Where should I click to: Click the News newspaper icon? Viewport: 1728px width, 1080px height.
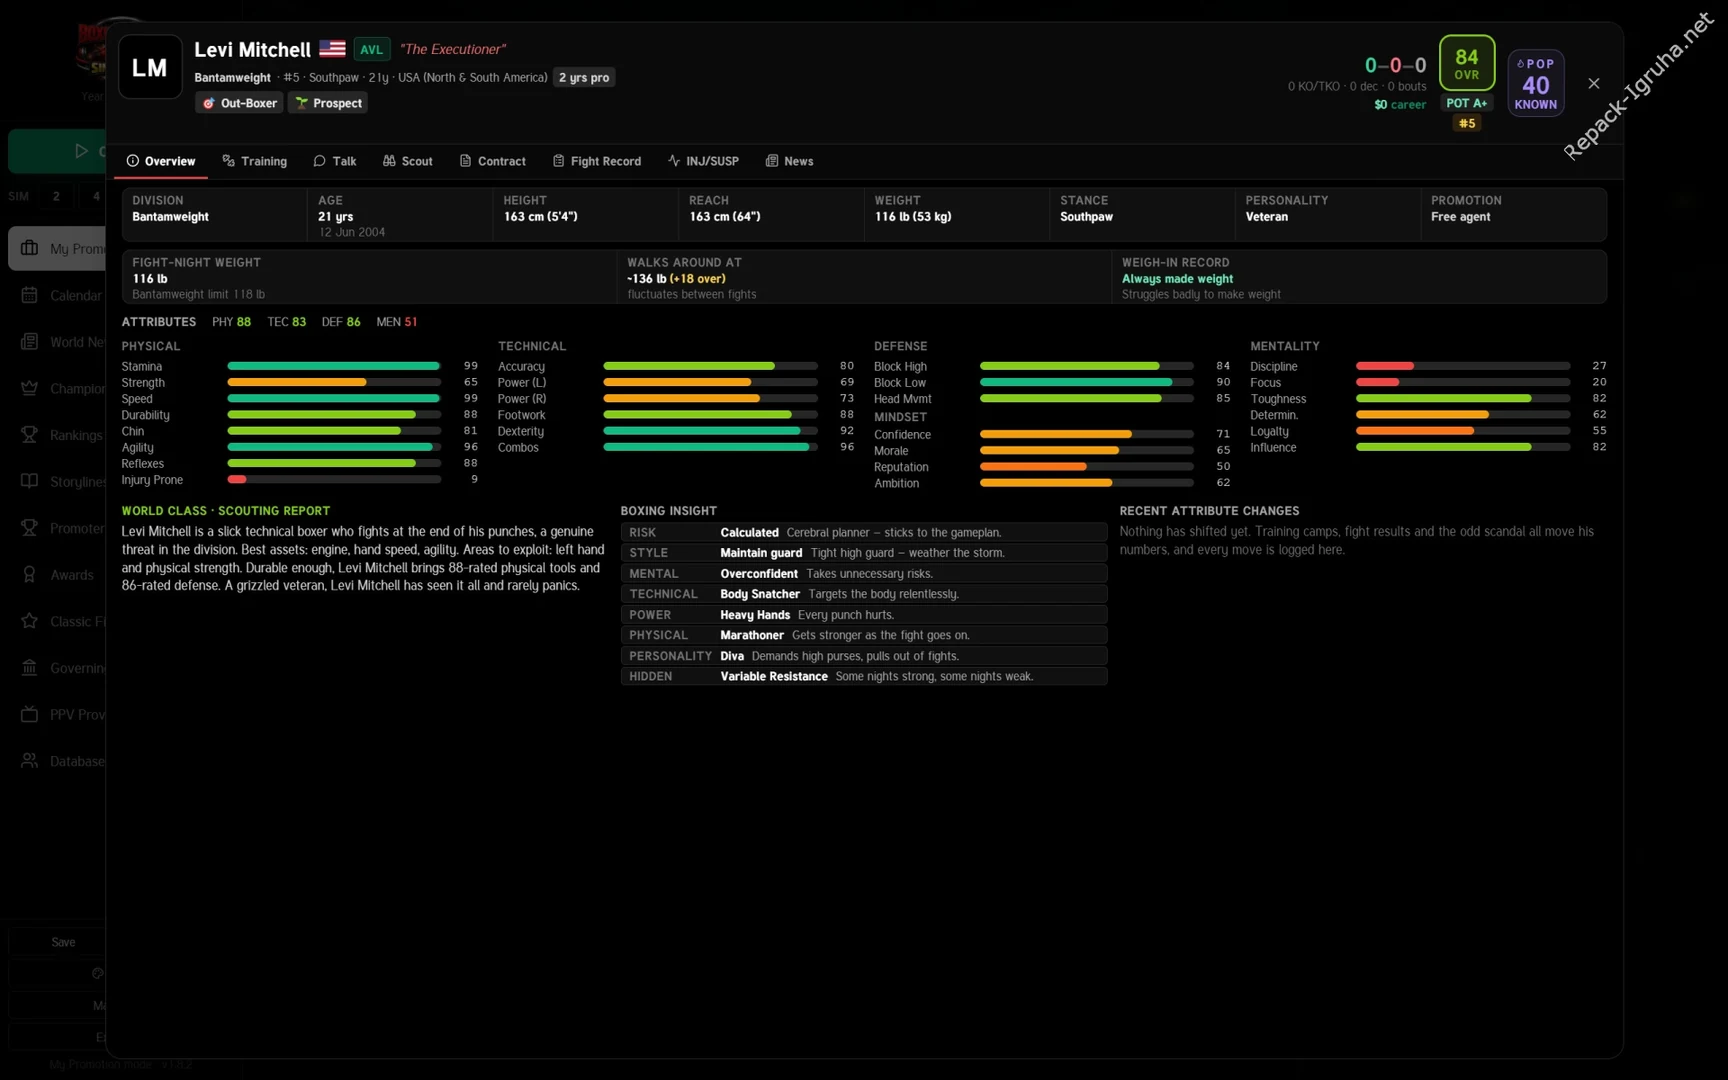click(x=772, y=161)
